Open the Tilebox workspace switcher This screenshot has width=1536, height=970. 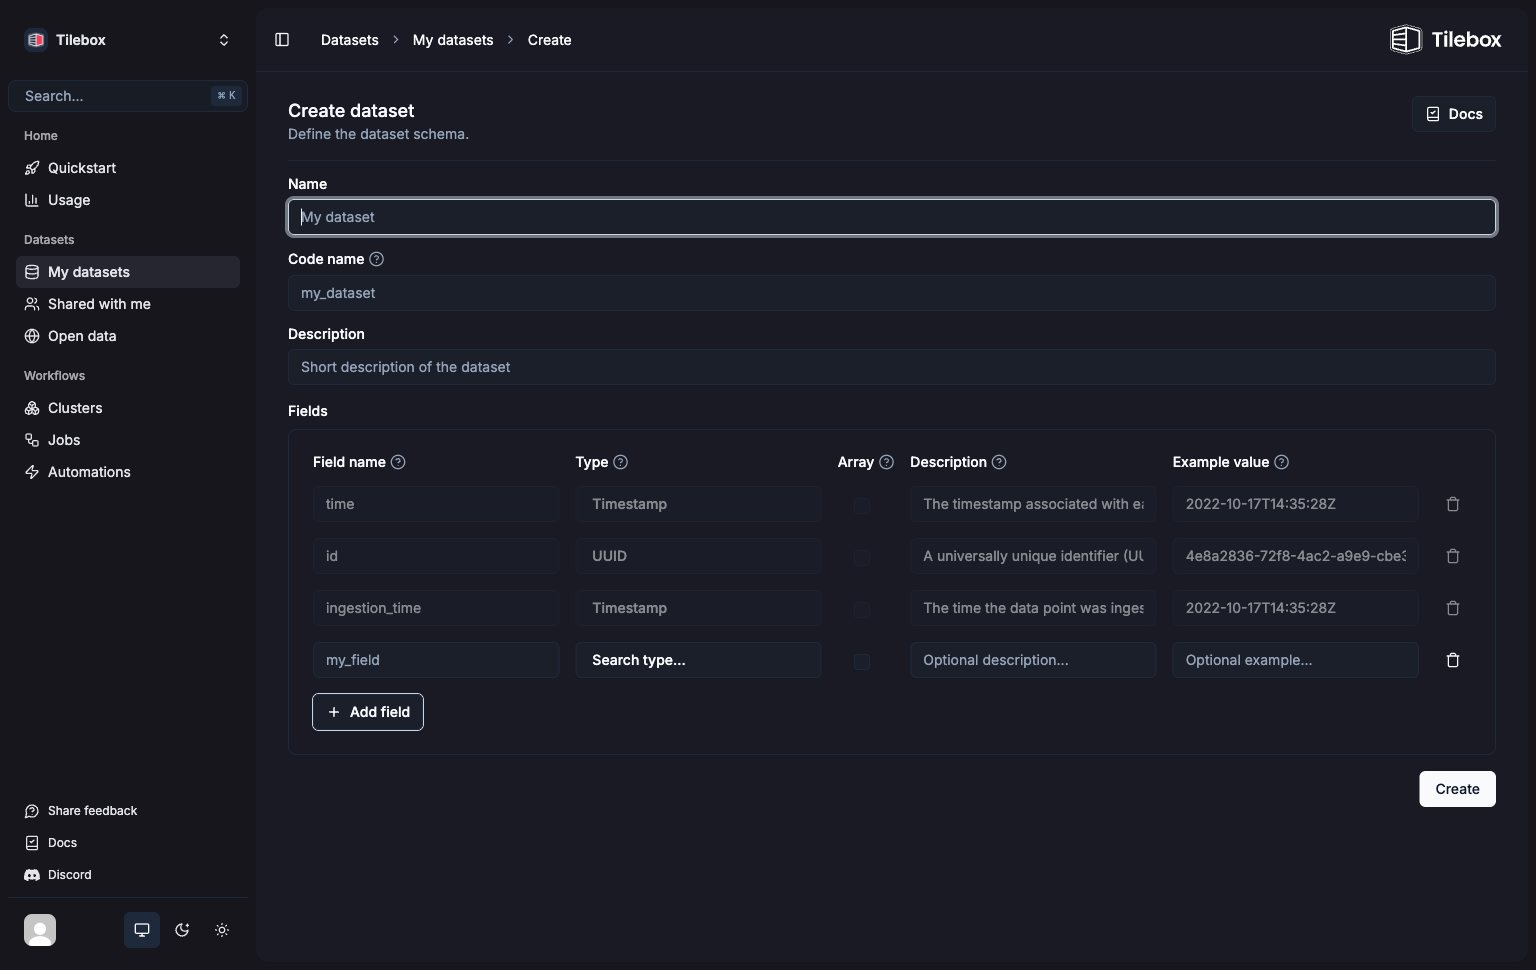128,40
